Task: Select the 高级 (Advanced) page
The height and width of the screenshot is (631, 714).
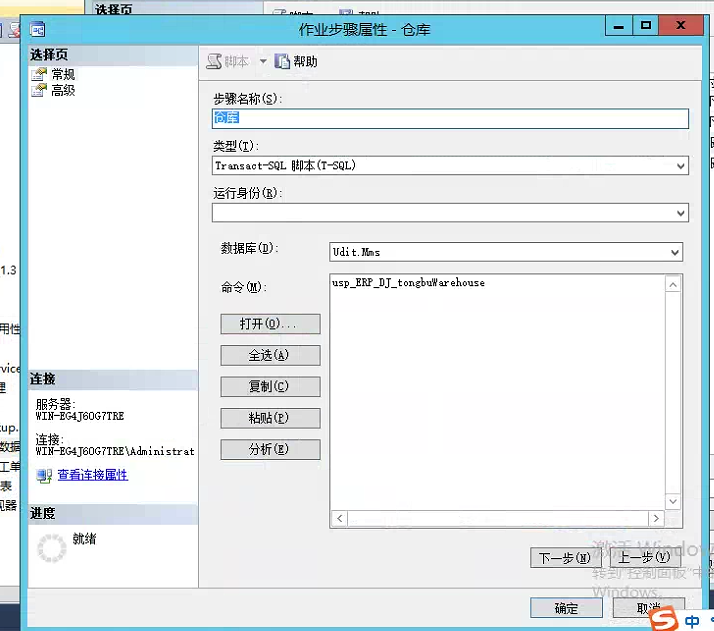Action: pyautogui.click(x=62, y=90)
